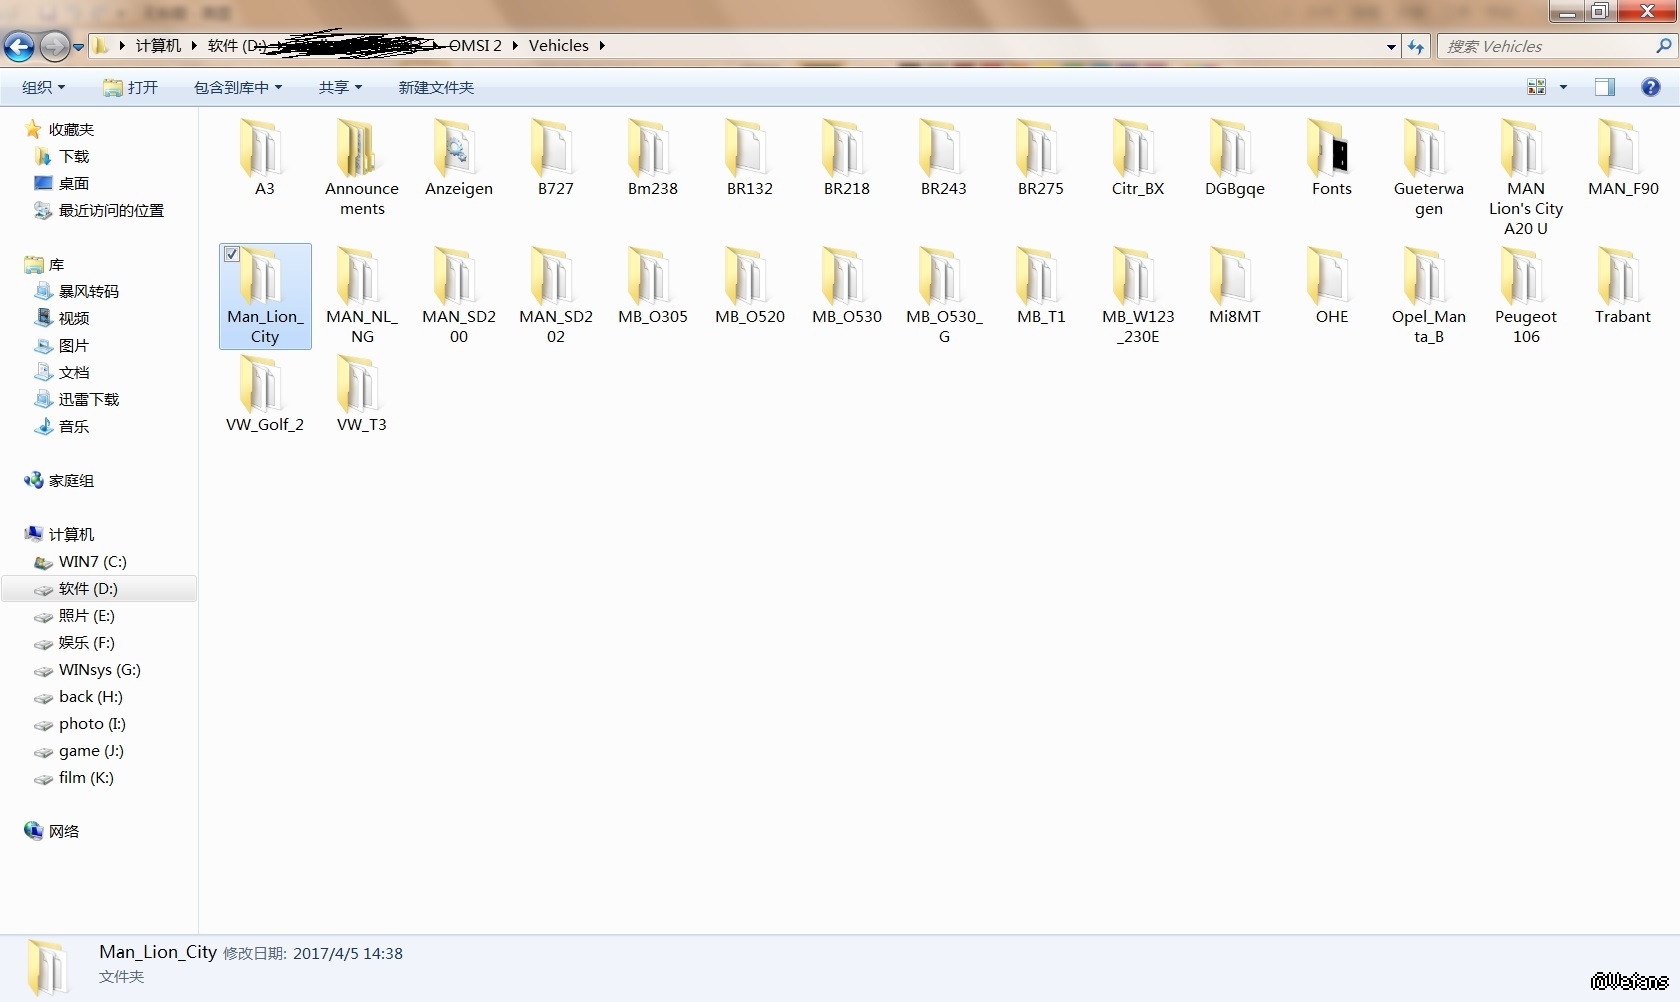Select the MAN_NL_NG folder

(x=361, y=296)
